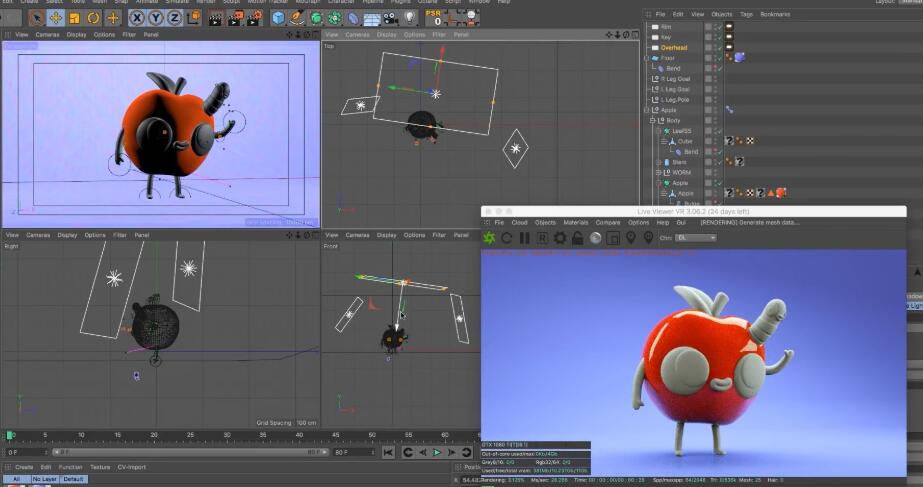The height and width of the screenshot is (487, 923).
Task: Toggle visibility dots for Key light
Action: coord(716,37)
